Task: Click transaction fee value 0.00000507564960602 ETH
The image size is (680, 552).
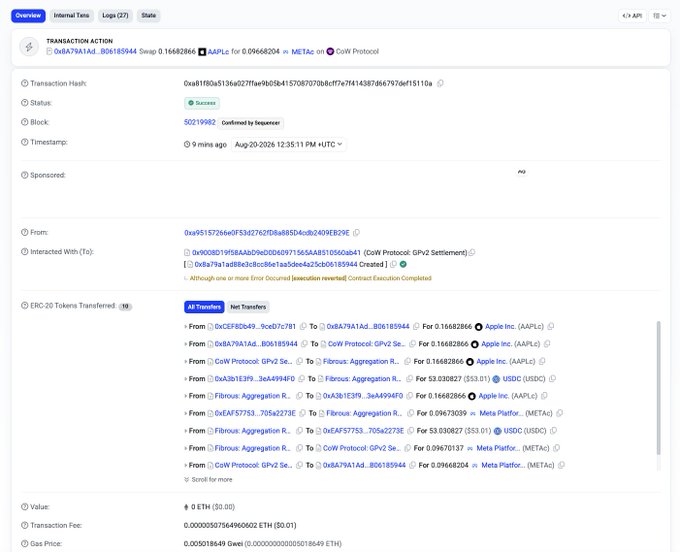Action: click(240, 526)
